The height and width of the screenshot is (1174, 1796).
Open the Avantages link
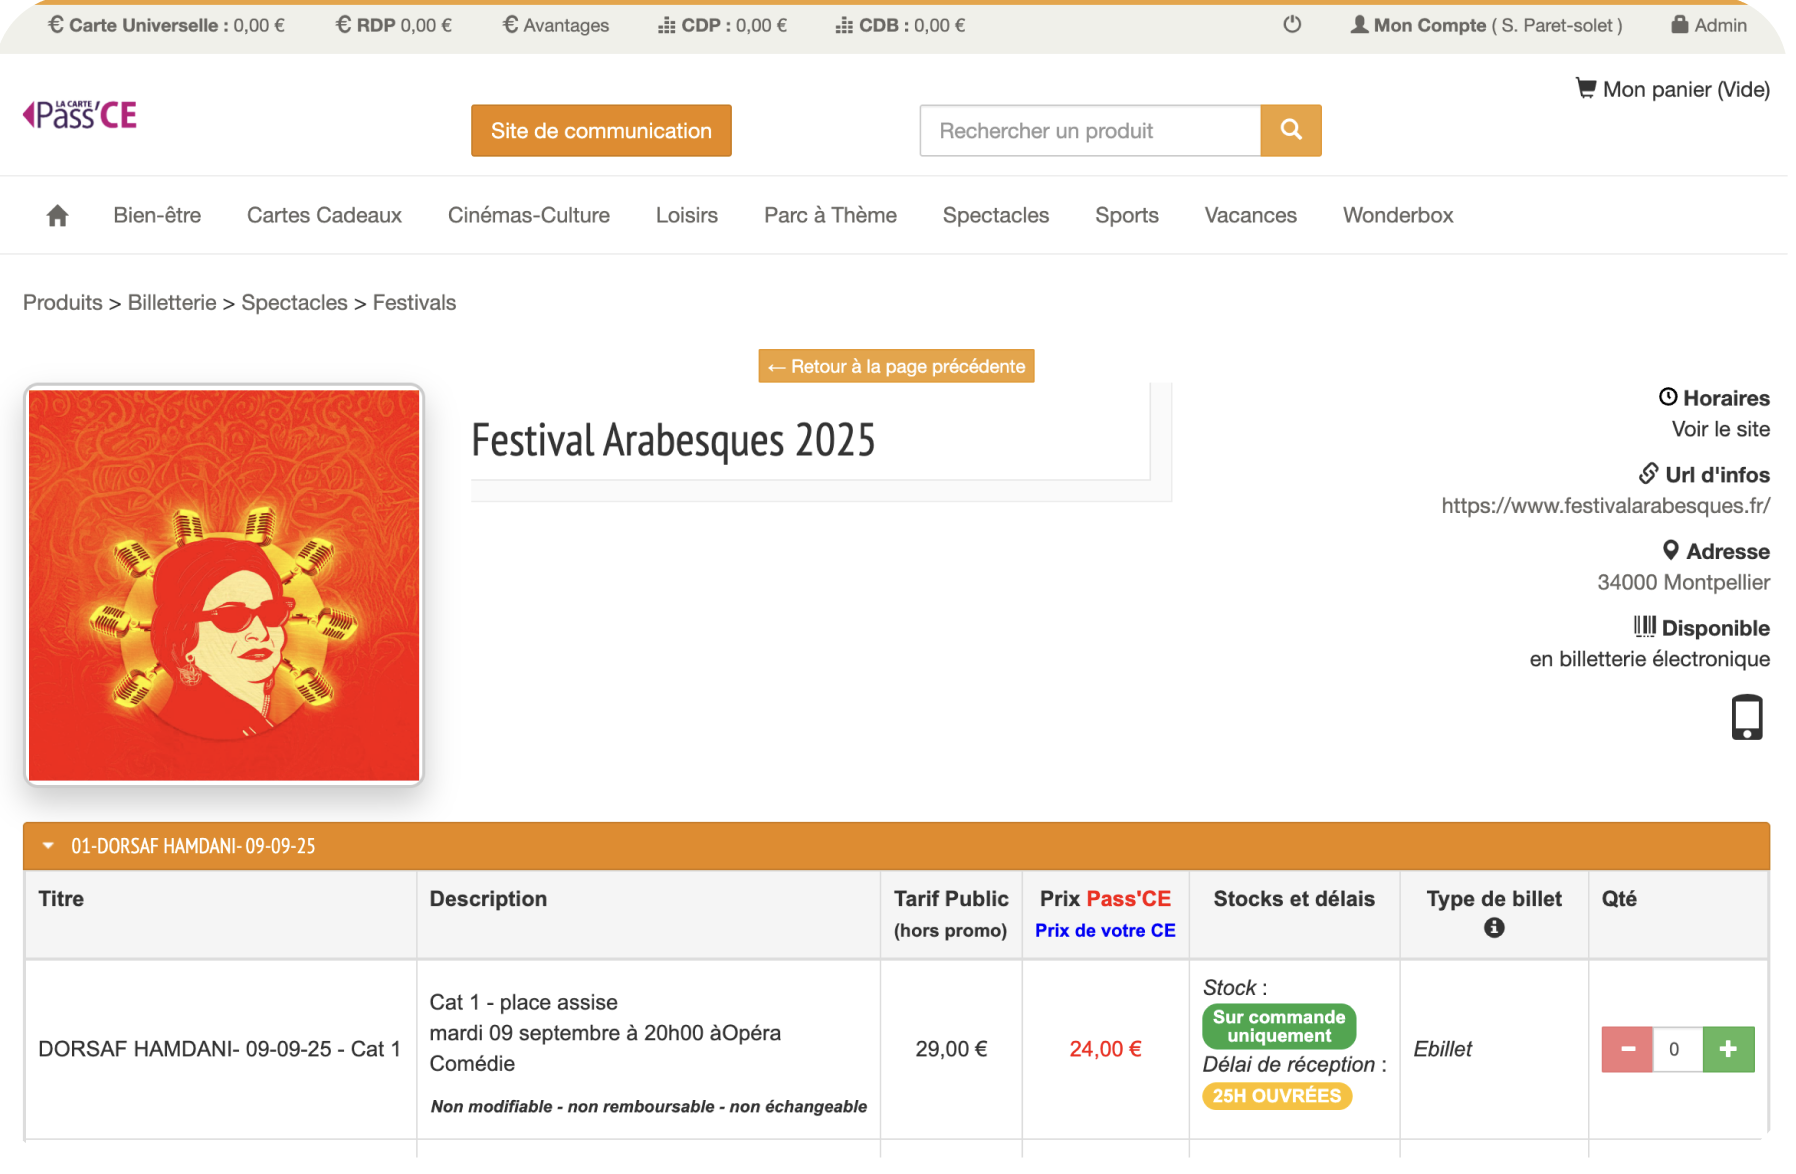(556, 25)
